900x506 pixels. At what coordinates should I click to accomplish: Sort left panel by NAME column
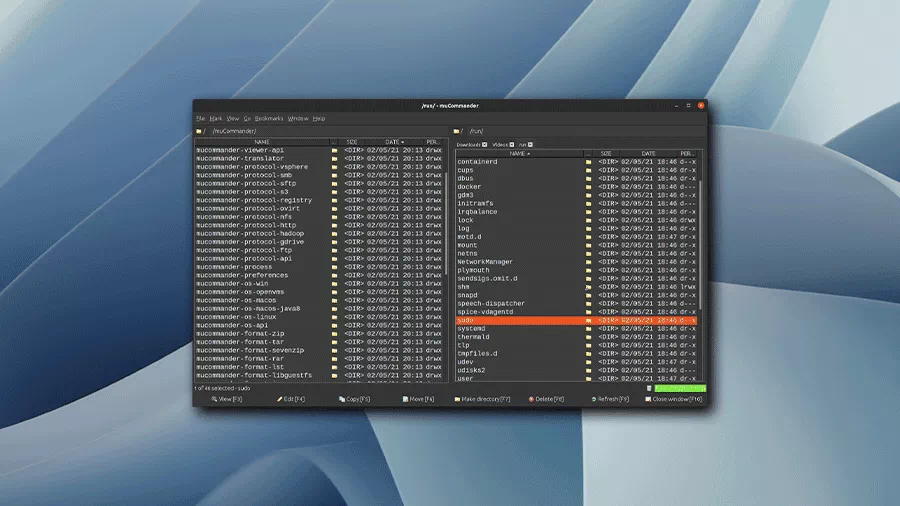pos(262,142)
